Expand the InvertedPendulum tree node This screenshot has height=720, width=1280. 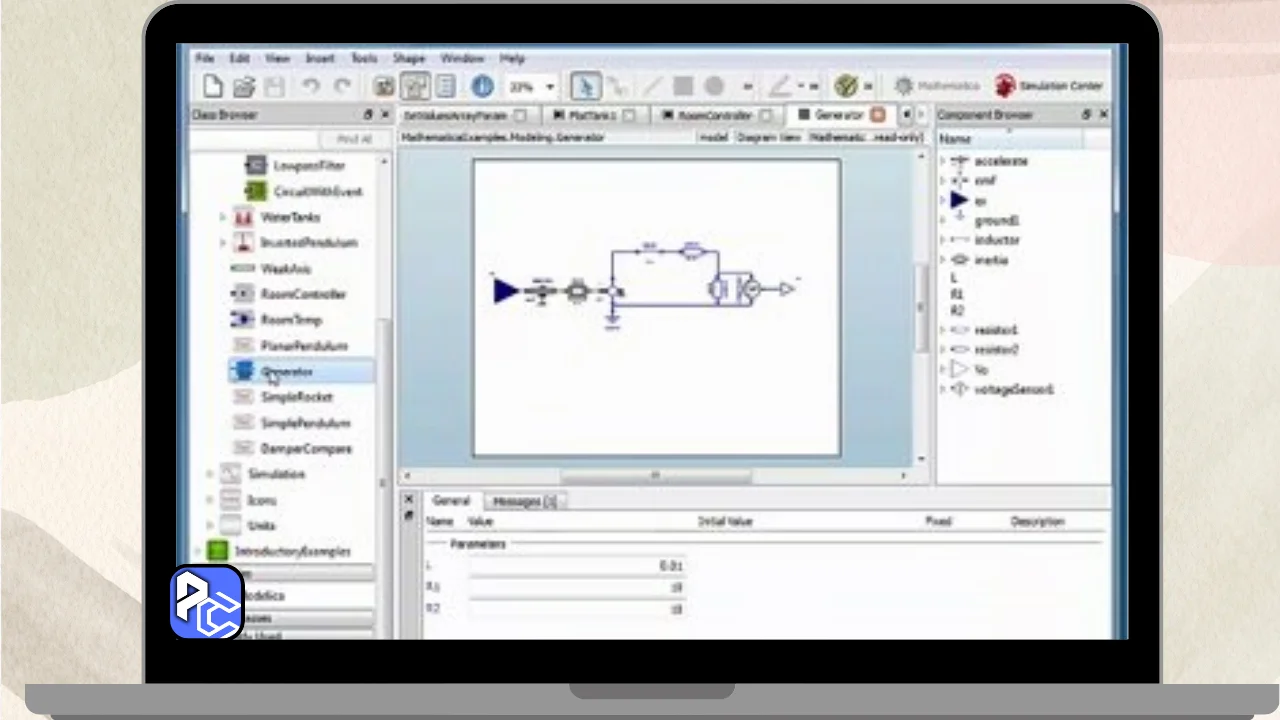(x=222, y=243)
